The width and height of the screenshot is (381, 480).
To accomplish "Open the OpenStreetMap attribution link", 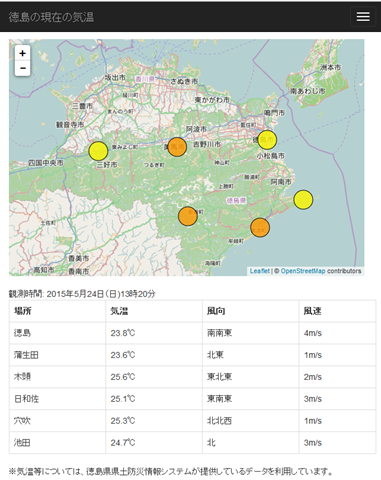I will click(303, 271).
